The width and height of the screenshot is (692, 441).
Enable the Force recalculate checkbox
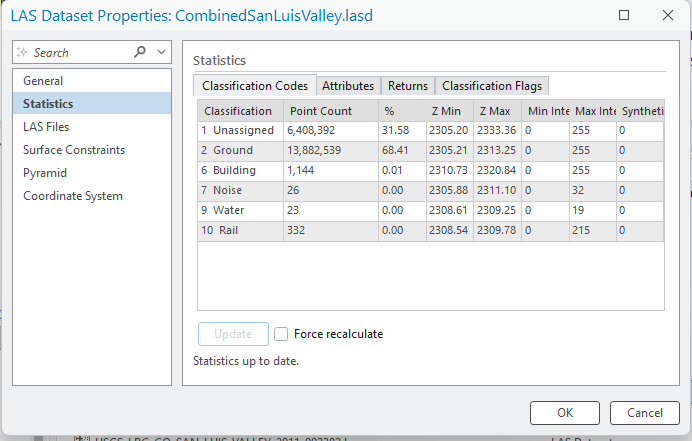[x=282, y=334]
